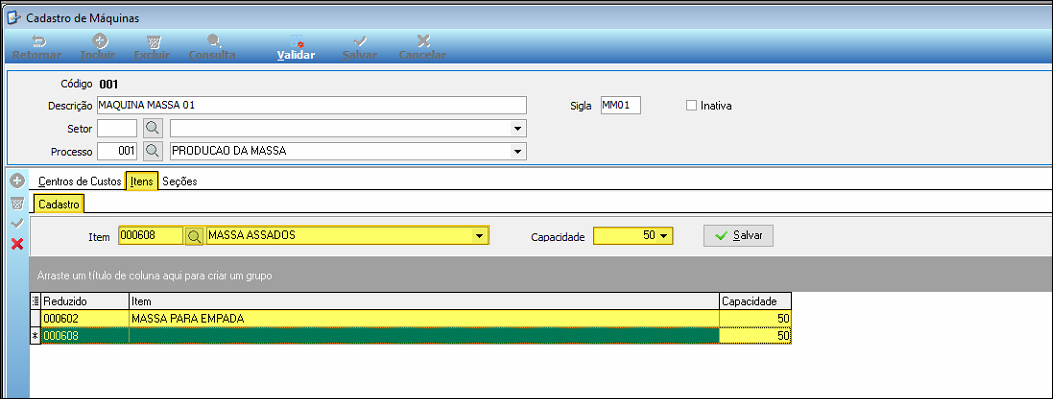Select grid cell 000602

pyautogui.click(x=85, y=318)
